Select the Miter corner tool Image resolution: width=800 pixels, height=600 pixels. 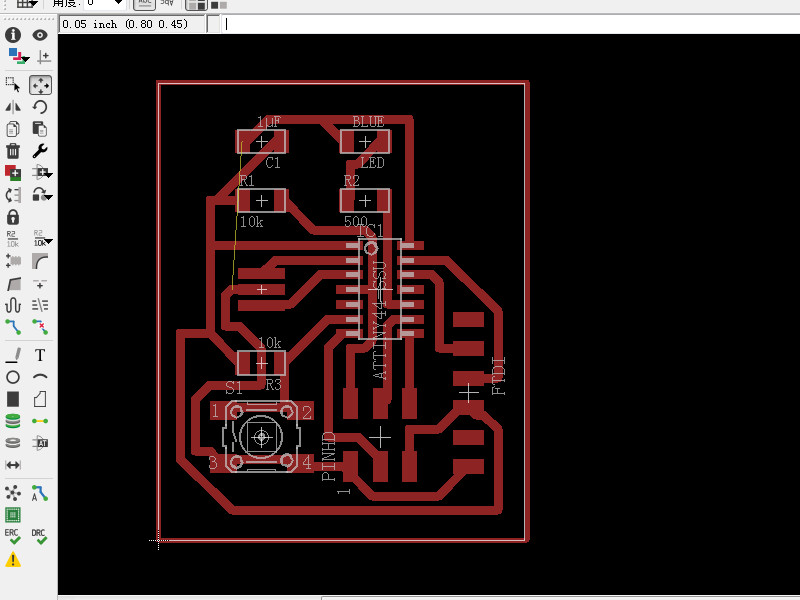[40, 261]
